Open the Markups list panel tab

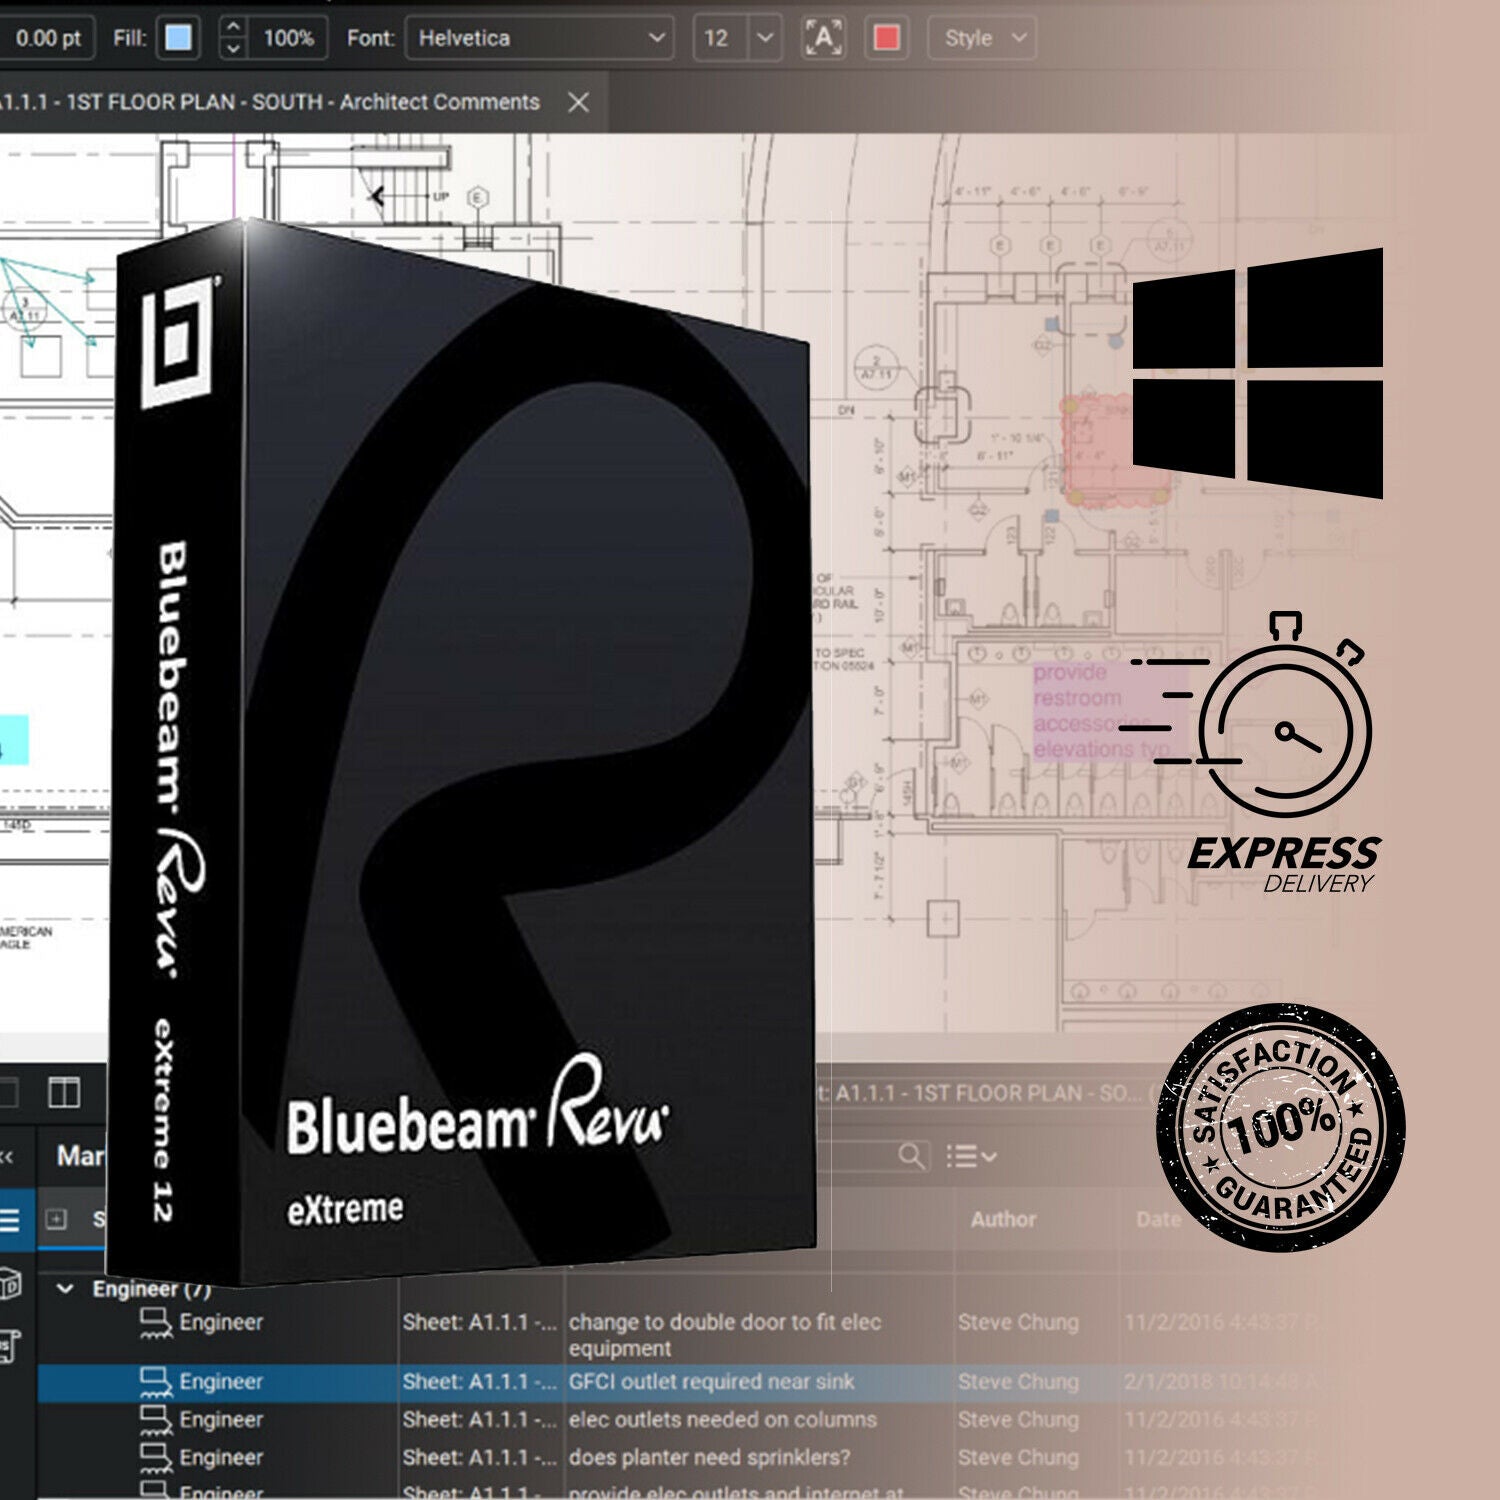point(80,1156)
